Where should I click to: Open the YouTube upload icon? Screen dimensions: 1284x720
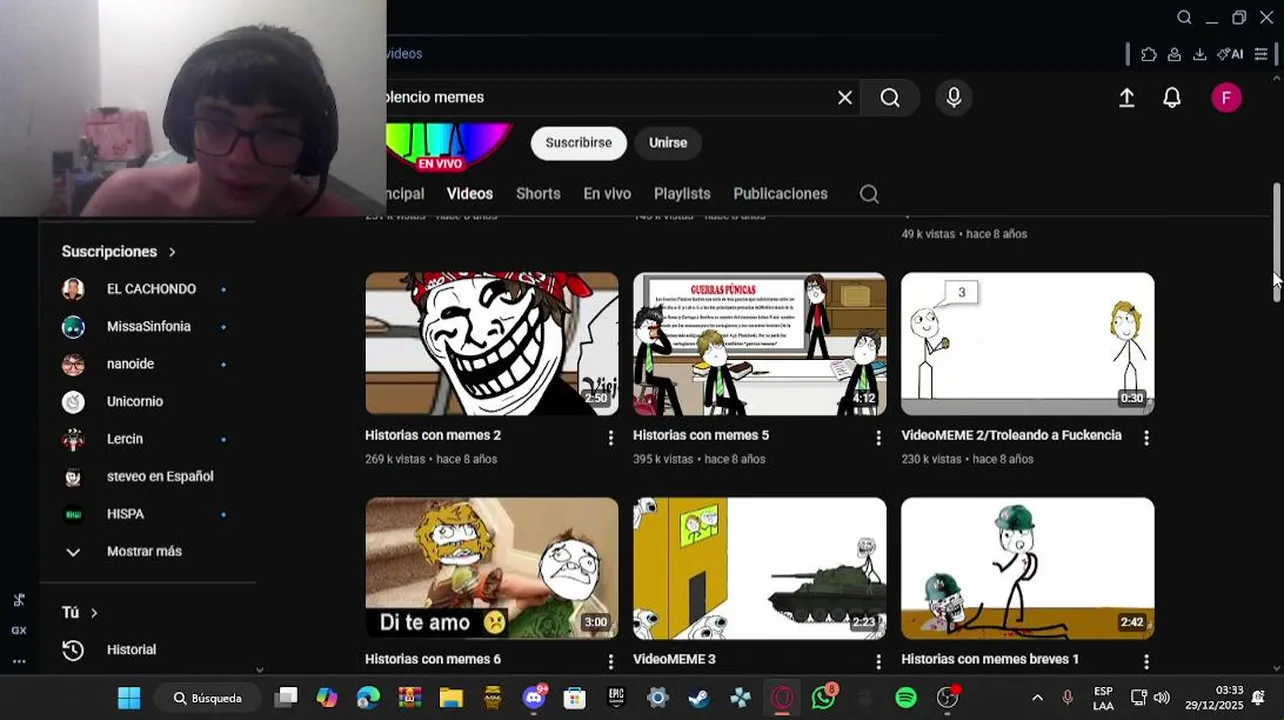(x=1126, y=97)
